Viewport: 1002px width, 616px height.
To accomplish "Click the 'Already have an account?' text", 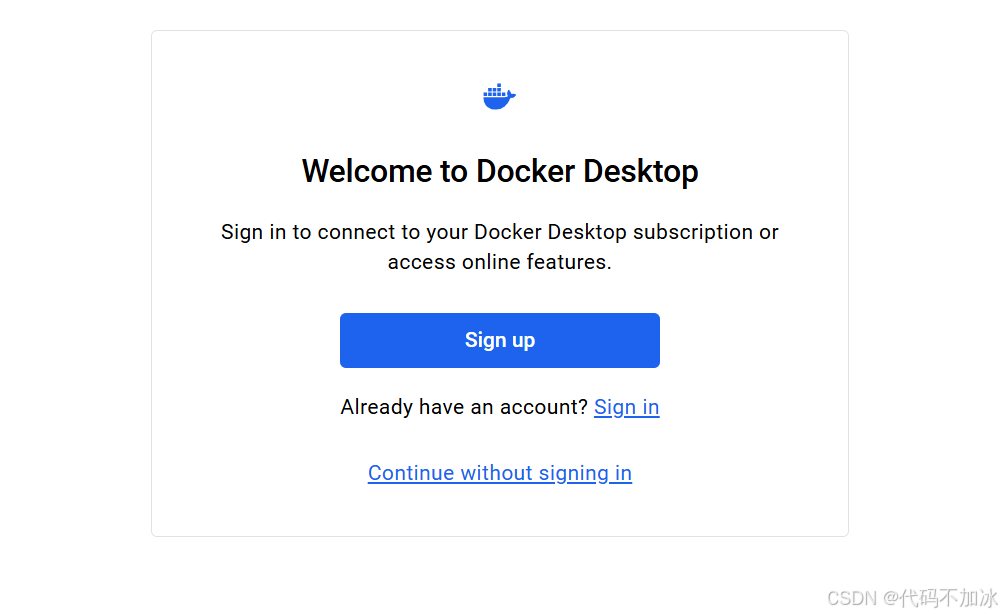I will point(464,407).
